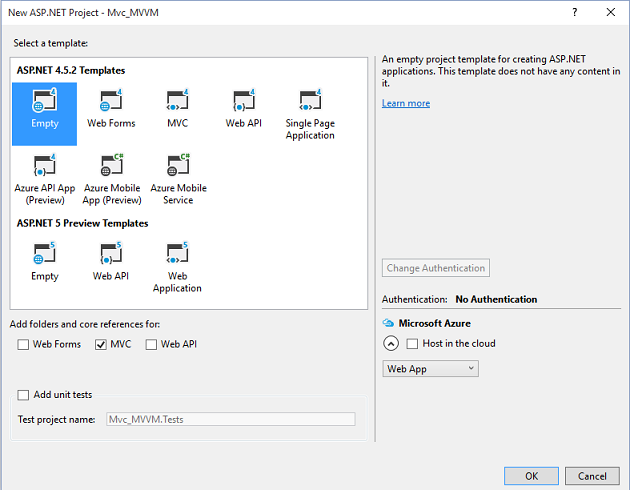Tick the Web API references checkbox
This screenshot has height=490, width=630.
point(151,345)
